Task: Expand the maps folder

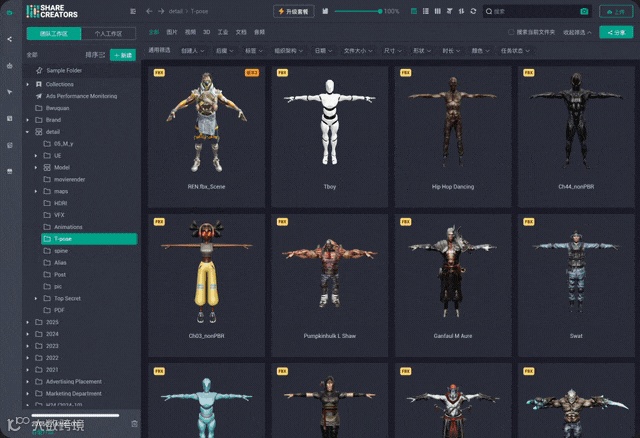Action: coord(36,191)
